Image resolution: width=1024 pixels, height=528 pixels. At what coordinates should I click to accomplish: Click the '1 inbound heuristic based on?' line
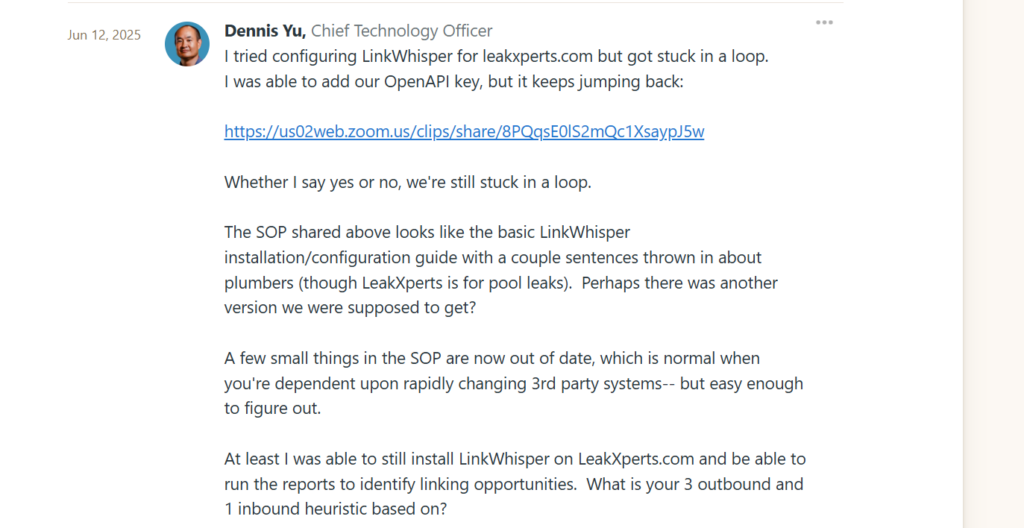(334, 509)
